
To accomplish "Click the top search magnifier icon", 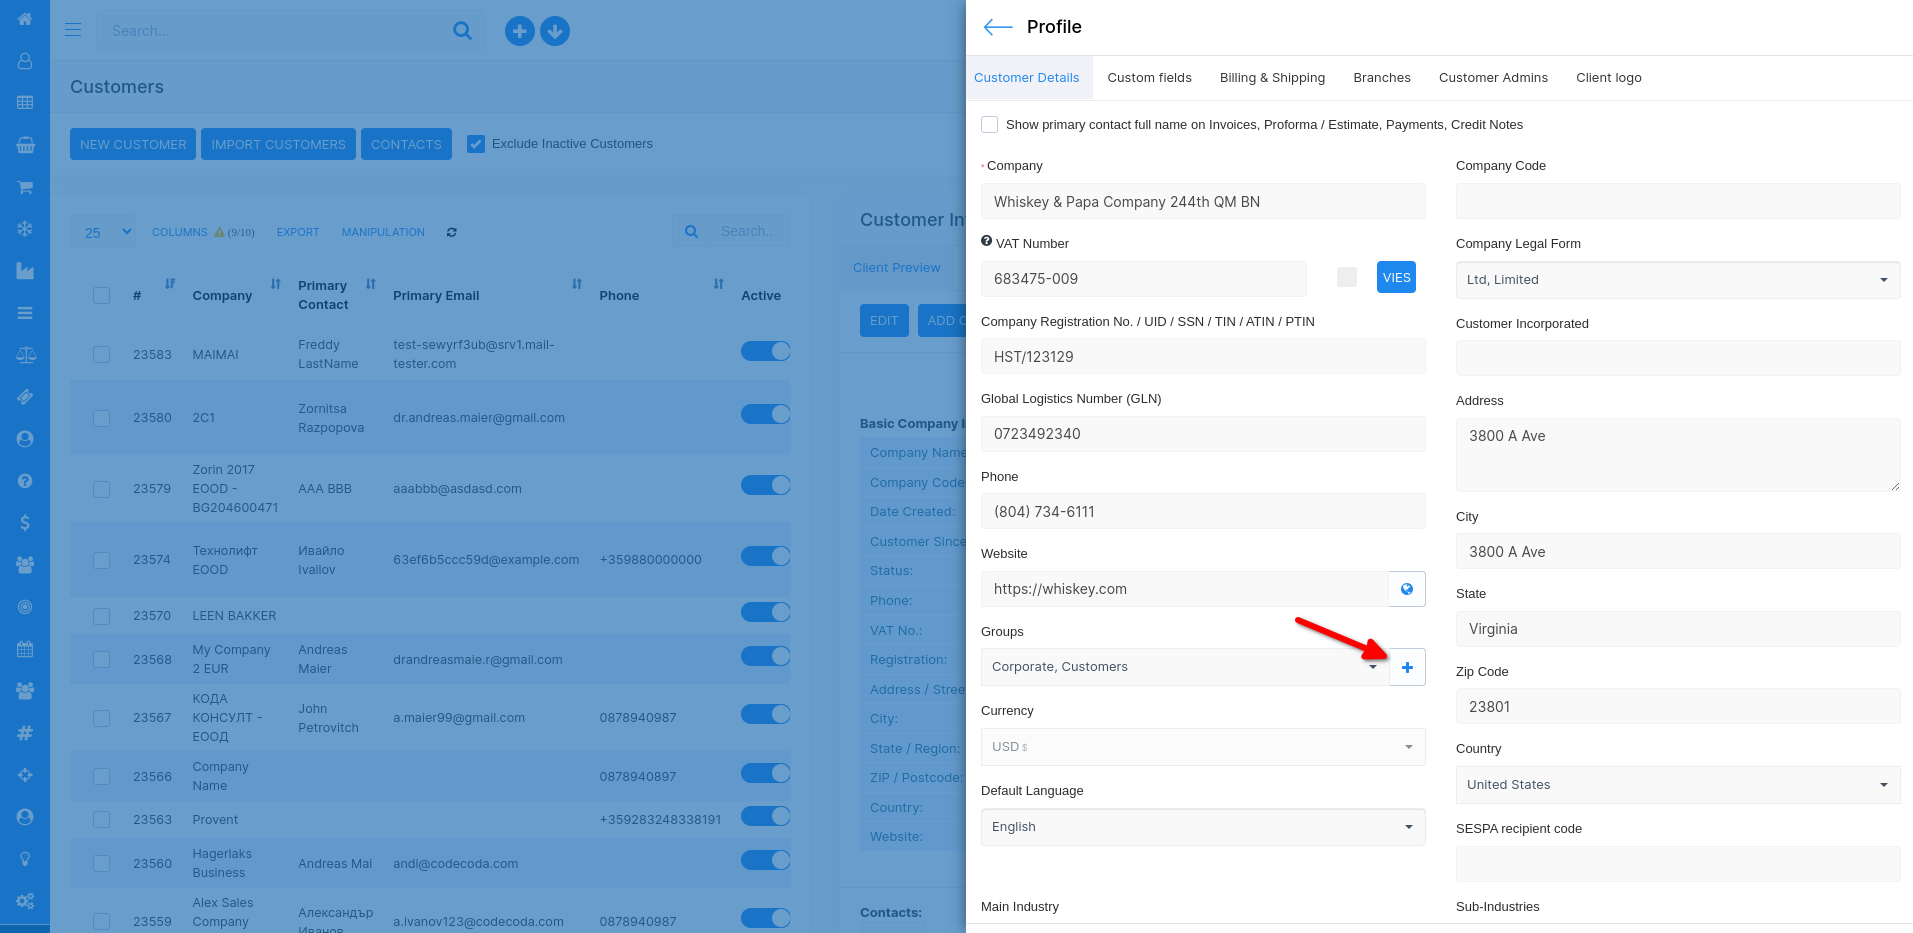I will point(462,31).
